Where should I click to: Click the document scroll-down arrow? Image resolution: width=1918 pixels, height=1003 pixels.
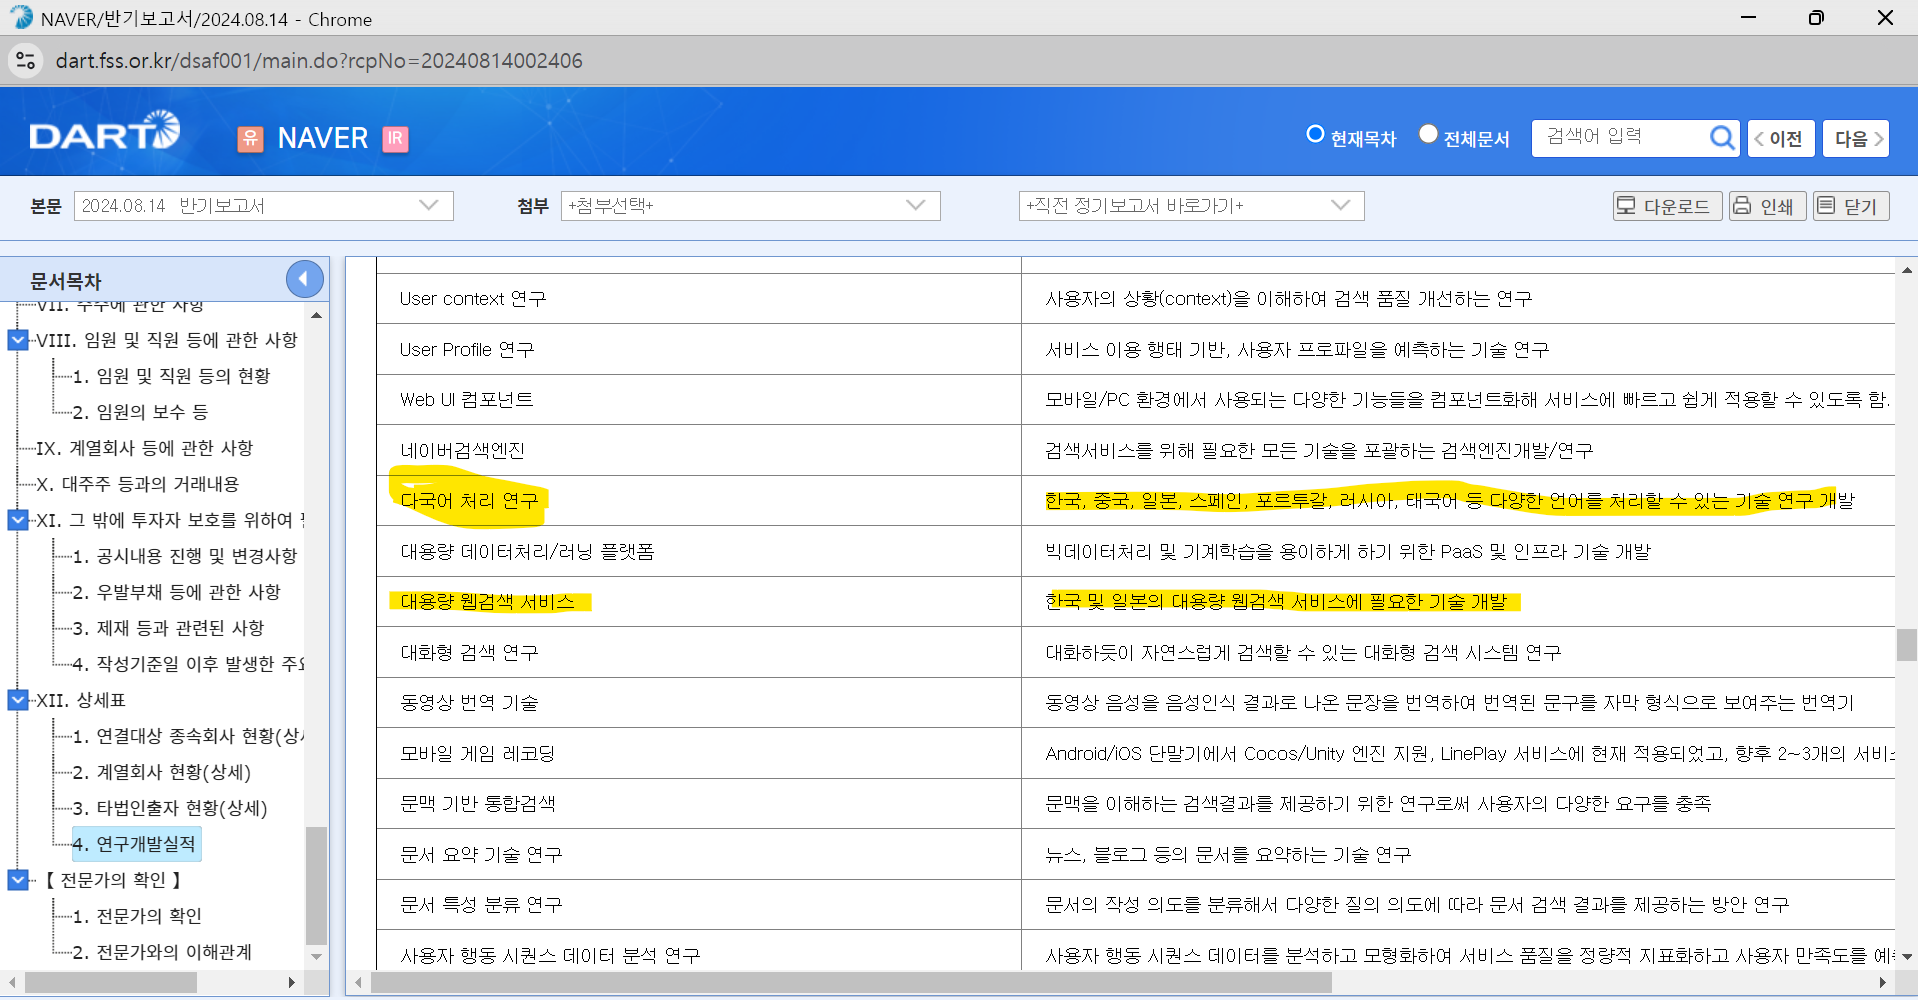(x=1906, y=957)
